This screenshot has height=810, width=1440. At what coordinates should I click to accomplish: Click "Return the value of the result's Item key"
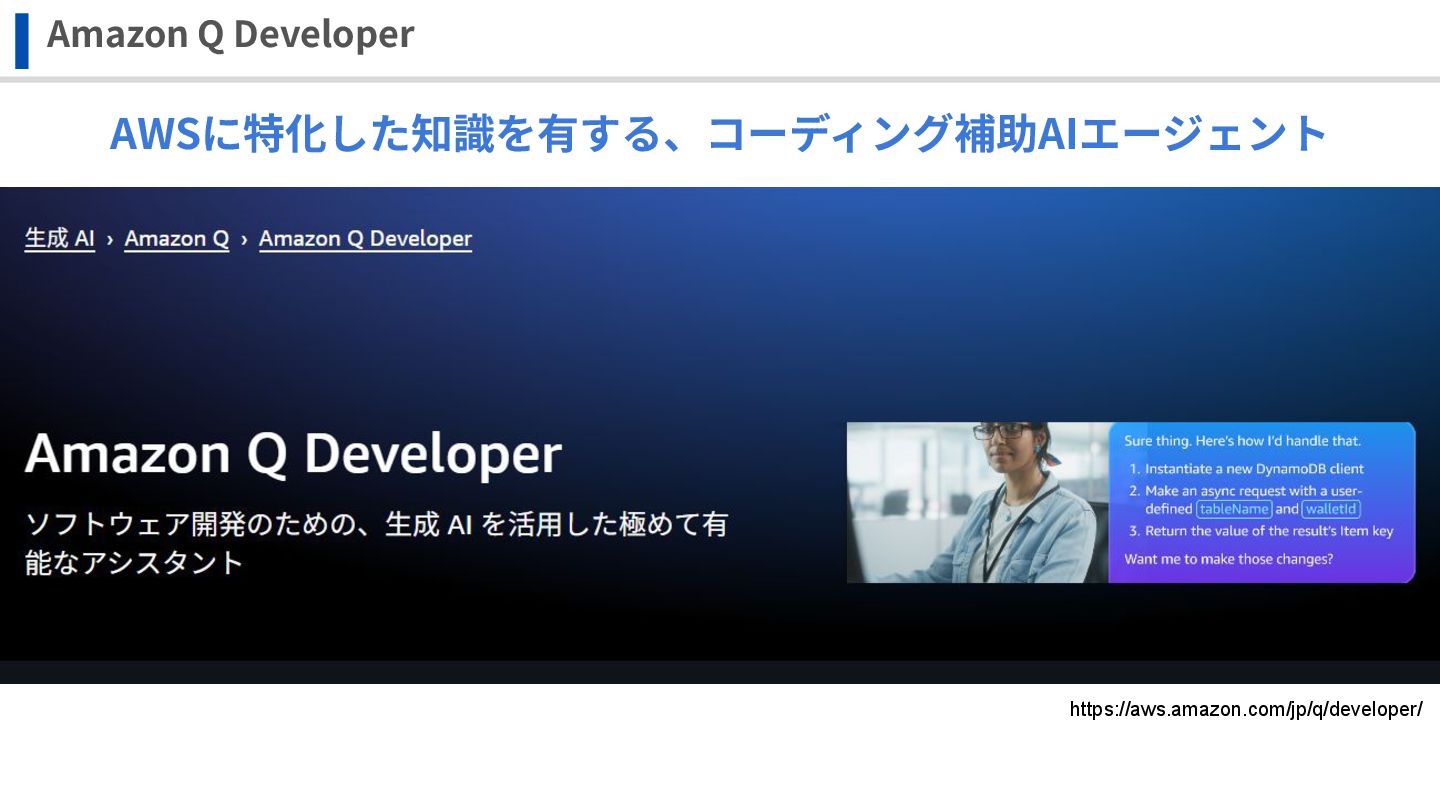point(1269,531)
